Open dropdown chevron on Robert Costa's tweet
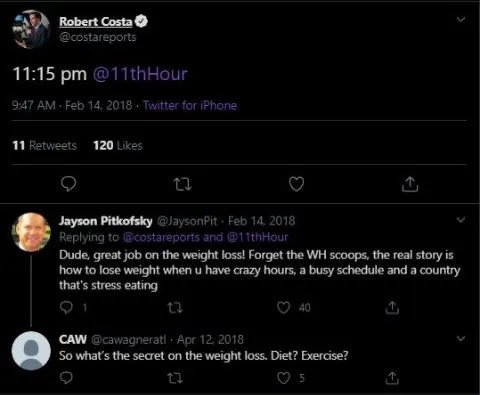Screen dimensions: 480x395 (461, 19)
